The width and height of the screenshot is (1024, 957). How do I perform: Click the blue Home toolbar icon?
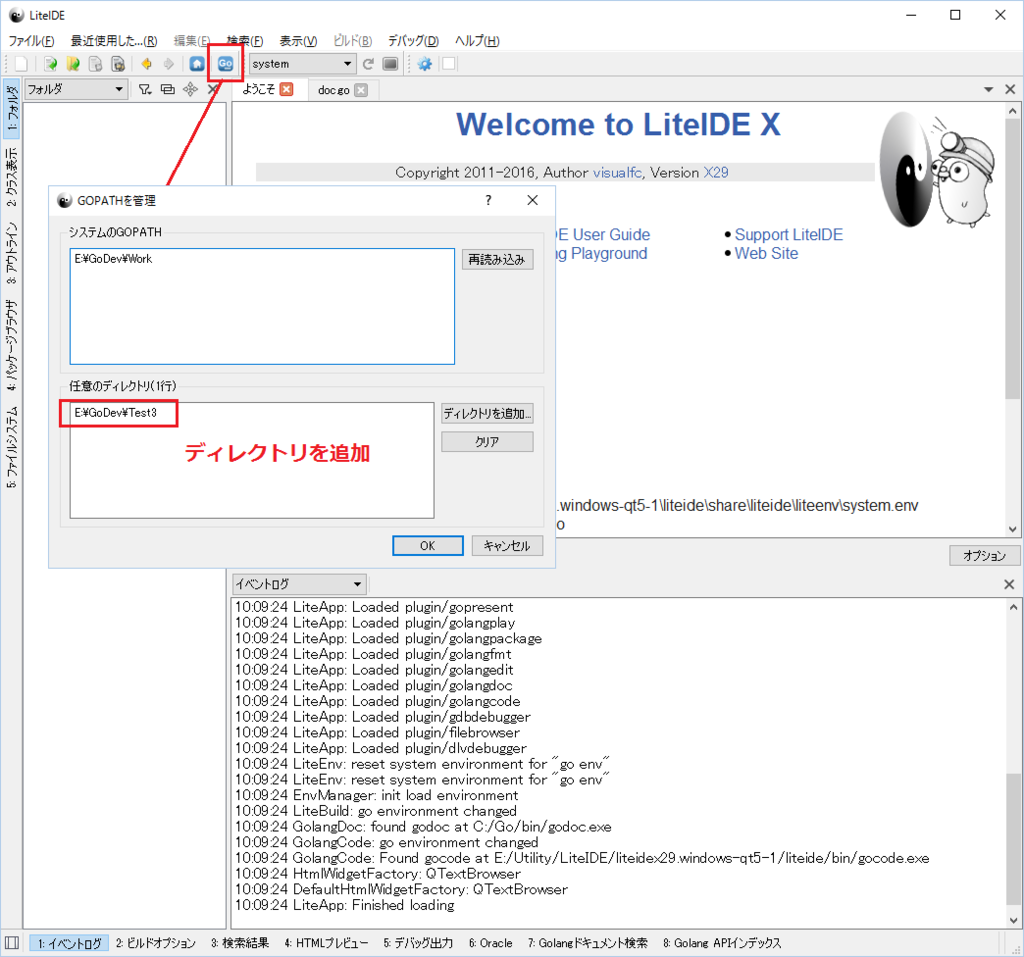197,64
